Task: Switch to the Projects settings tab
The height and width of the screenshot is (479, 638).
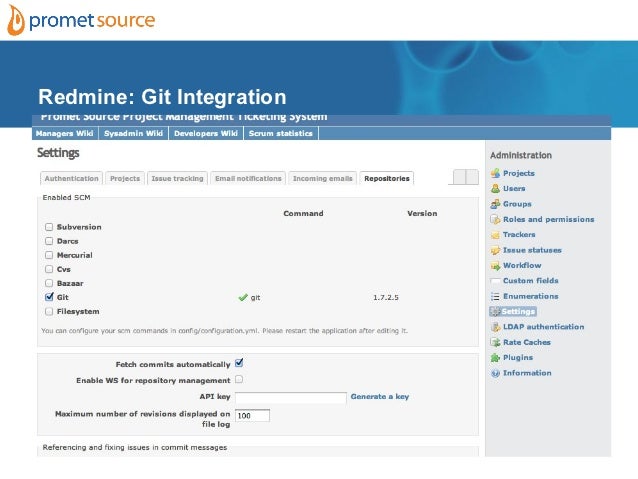Action: pyautogui.click(x=125, y=178)
